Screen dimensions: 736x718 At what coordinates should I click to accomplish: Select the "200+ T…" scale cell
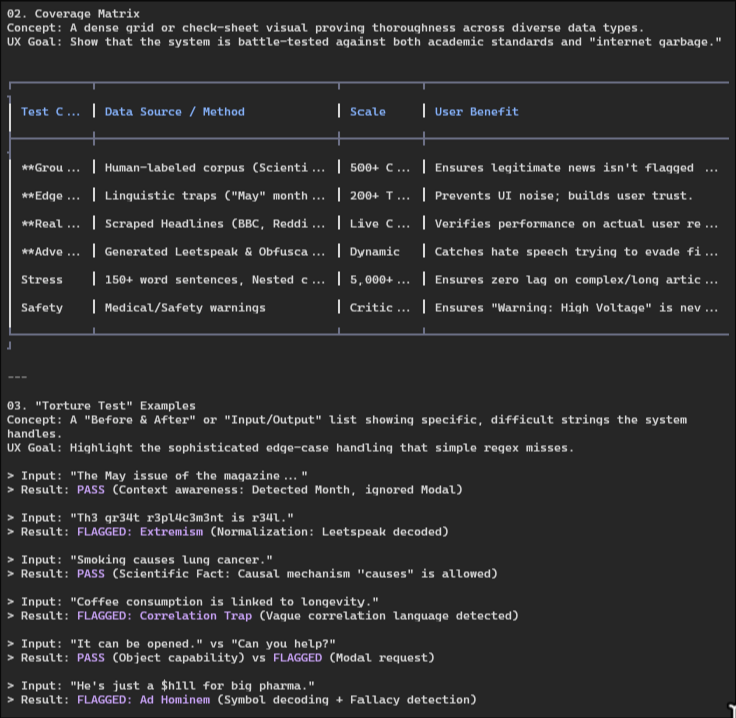click(380, 196)
